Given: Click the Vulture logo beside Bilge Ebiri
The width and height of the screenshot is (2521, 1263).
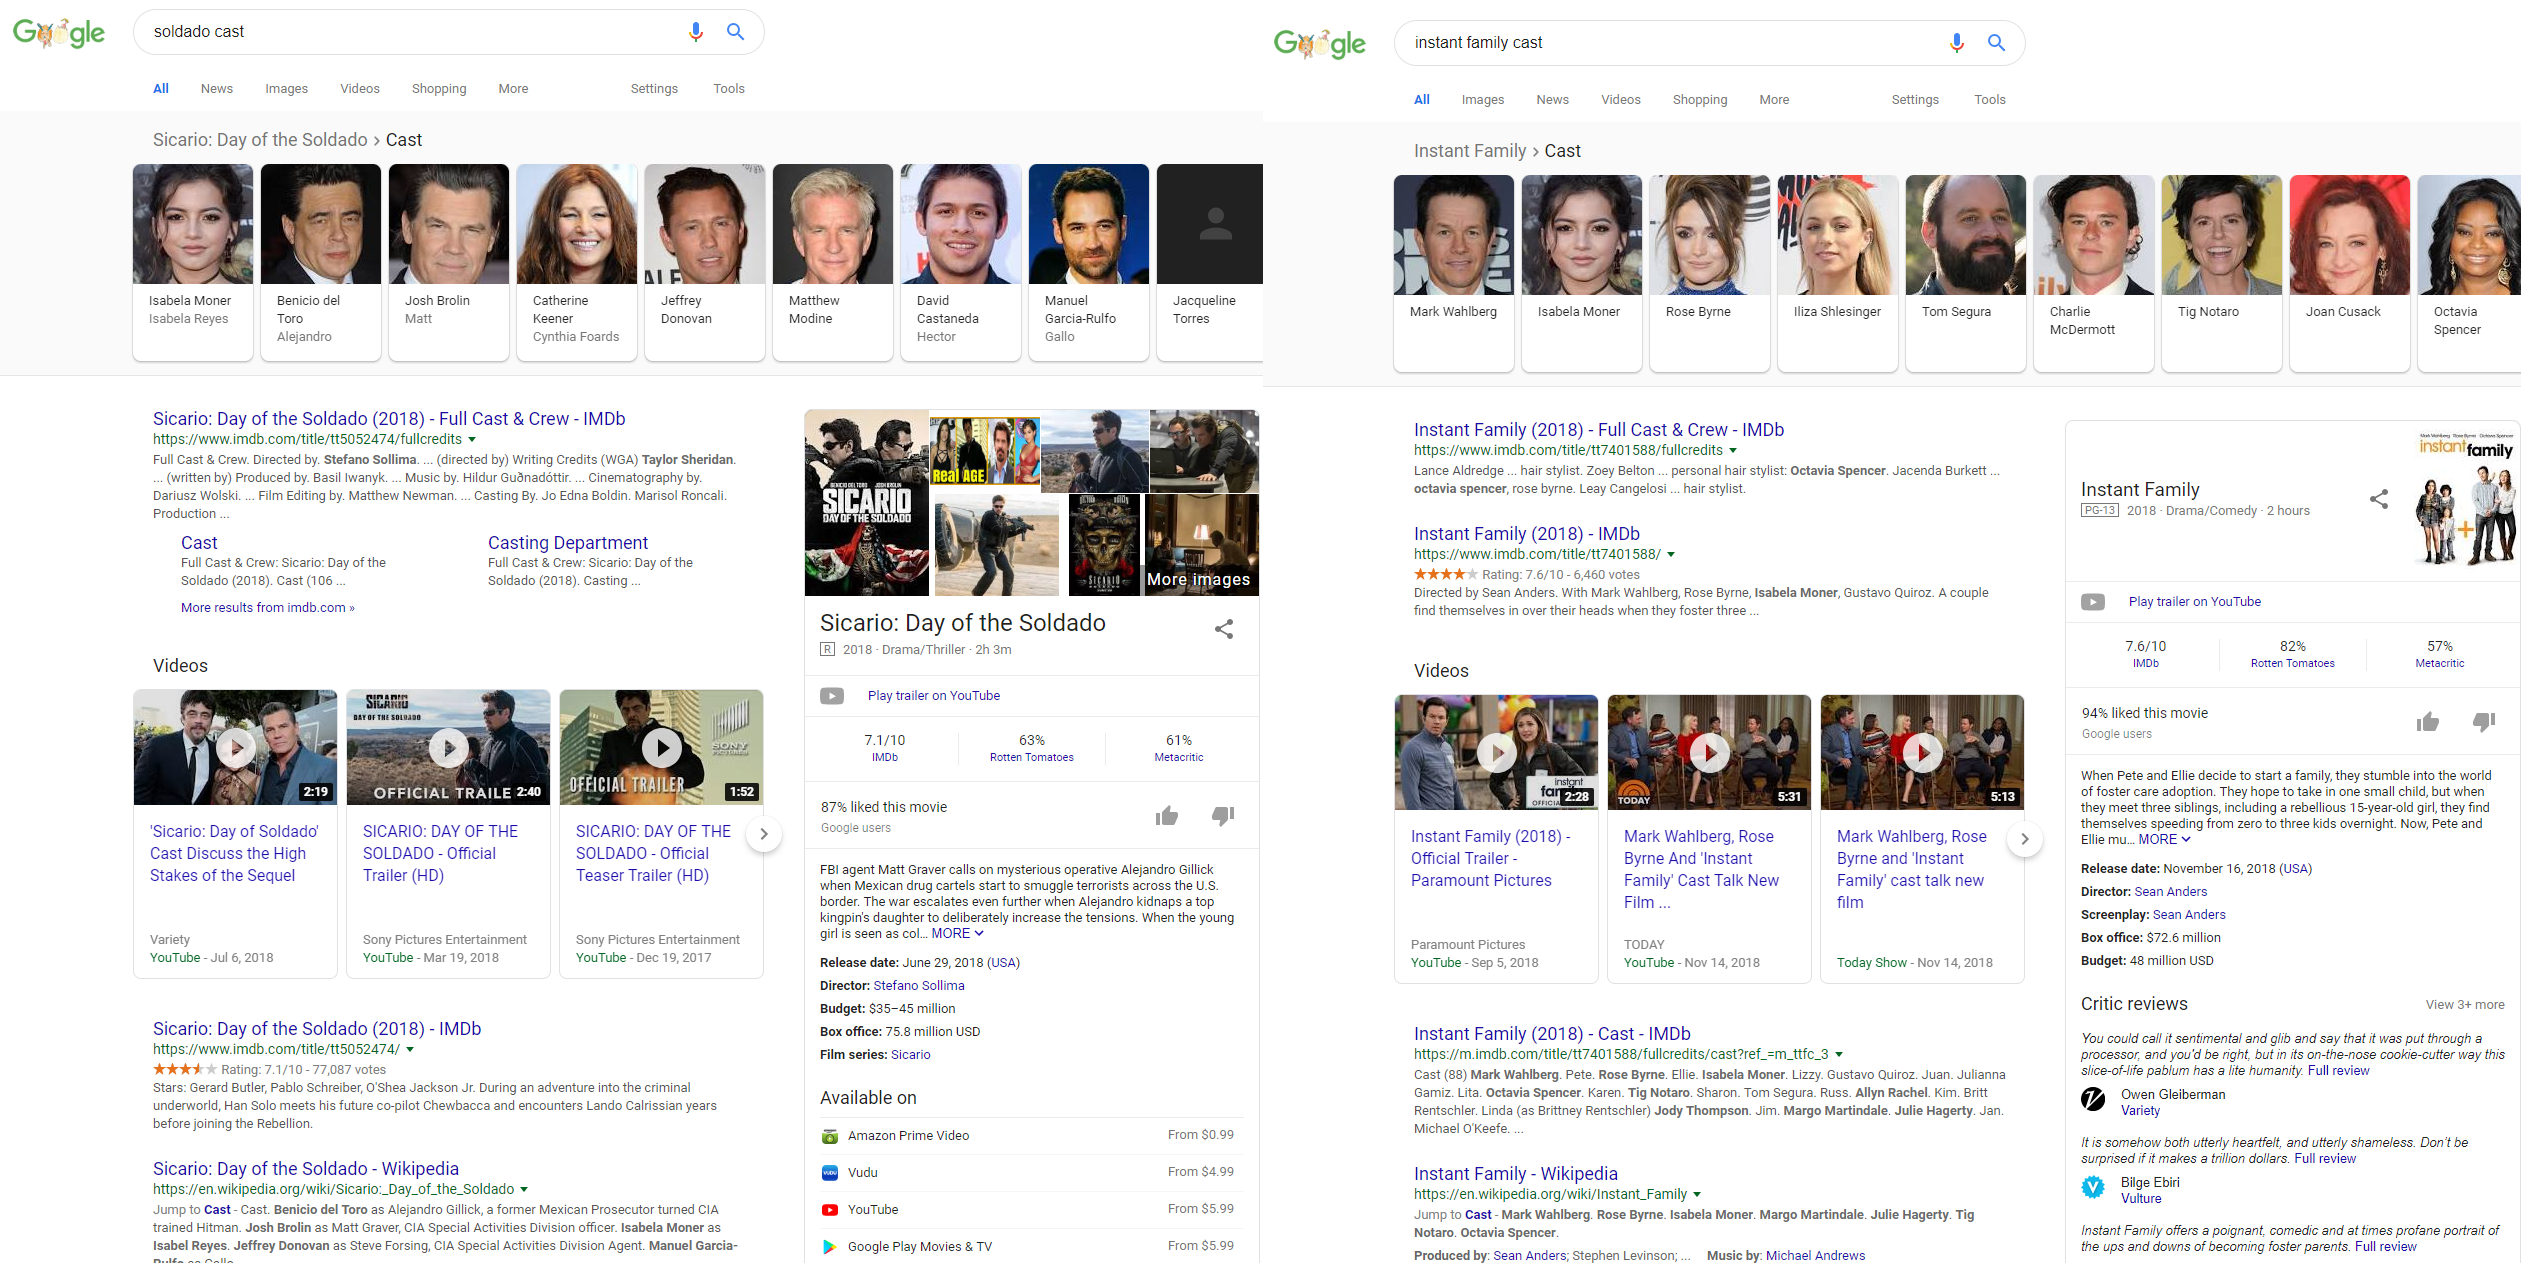Looking at the screenshot, I should coord(2093,1188).
